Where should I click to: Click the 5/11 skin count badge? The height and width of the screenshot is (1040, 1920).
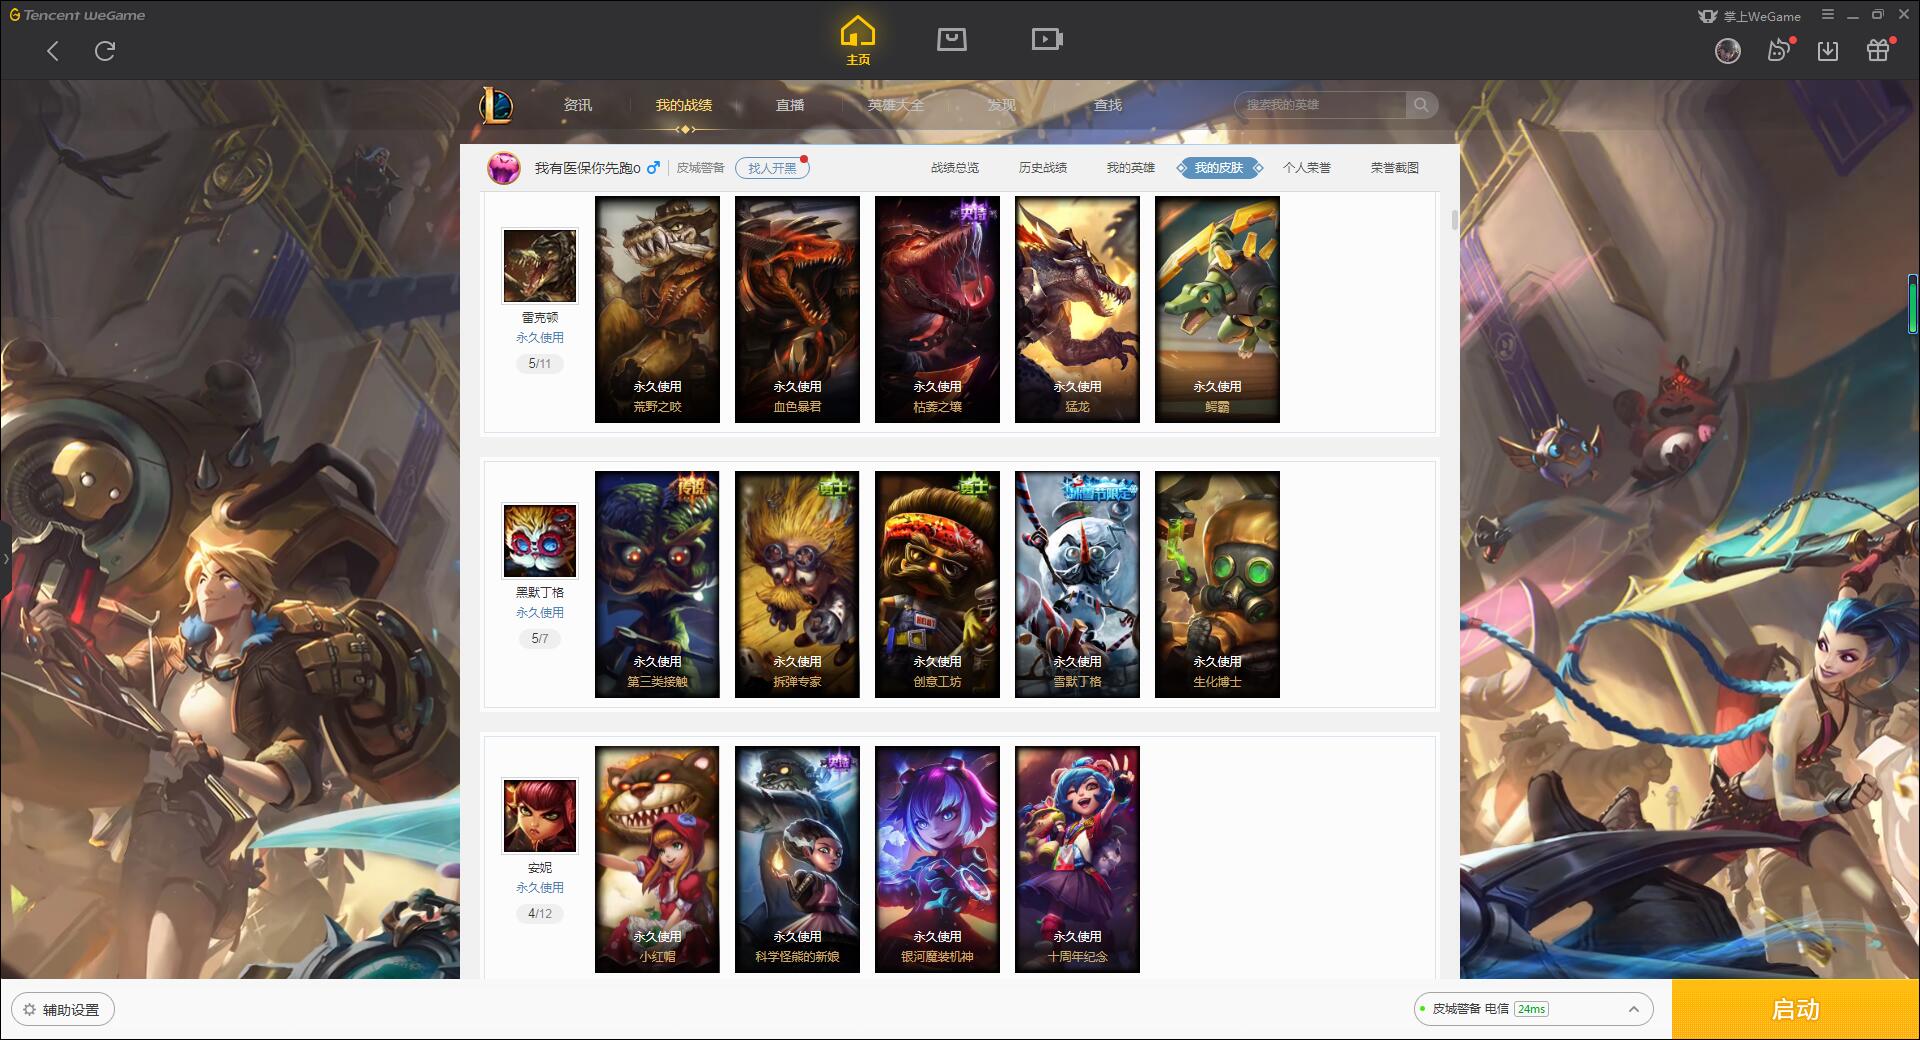pos(540,364)
